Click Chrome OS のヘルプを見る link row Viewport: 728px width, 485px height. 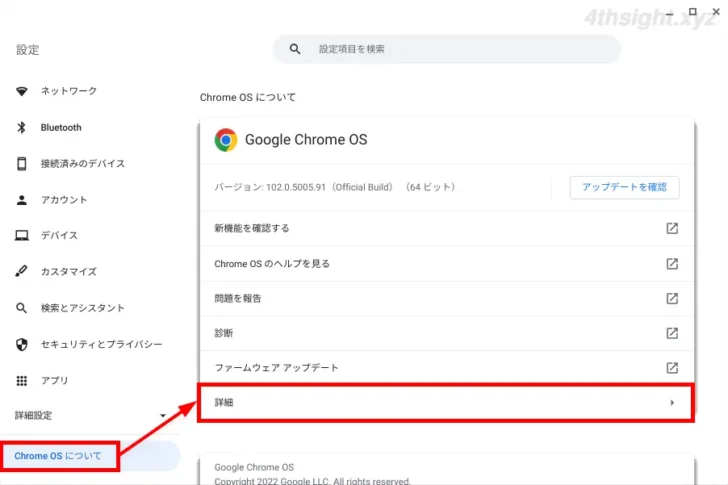point(447,264)
